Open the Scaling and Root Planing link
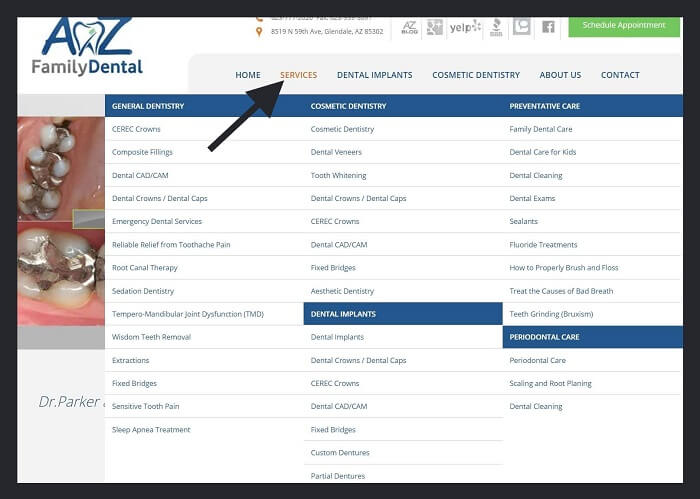 tap(550, 383)
